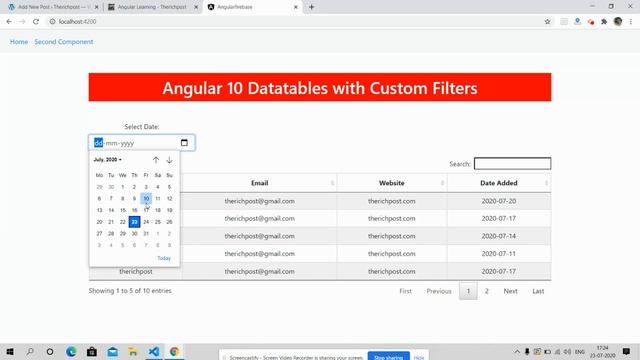640x360 pixels.
Task: Switch to Visual Studio Code on the taskbar
Action: (x=154, y=351)
